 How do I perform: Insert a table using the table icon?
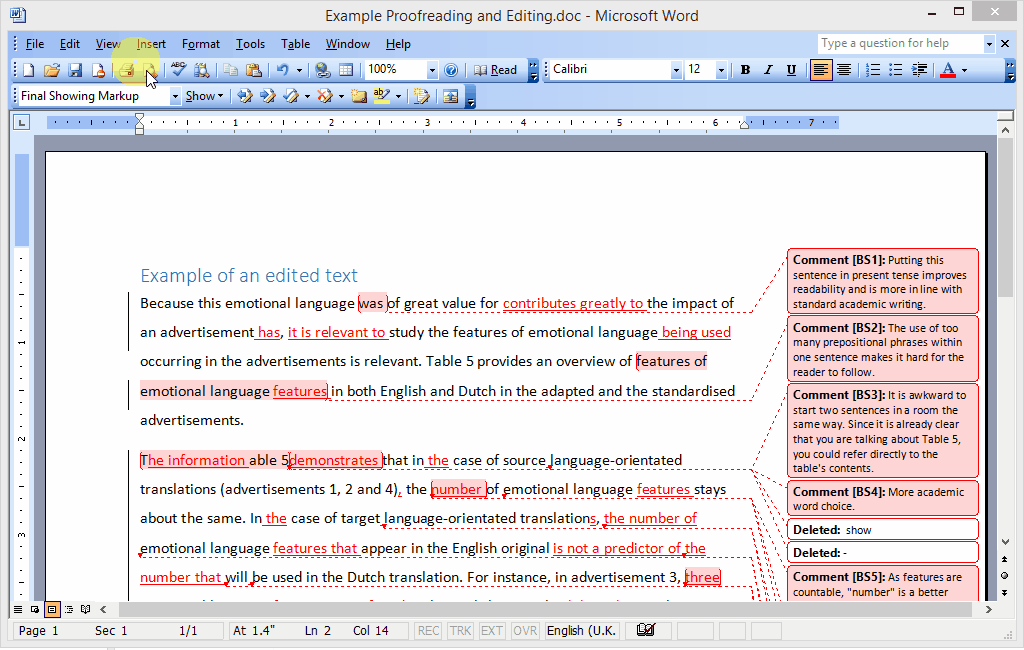[346, 70]
